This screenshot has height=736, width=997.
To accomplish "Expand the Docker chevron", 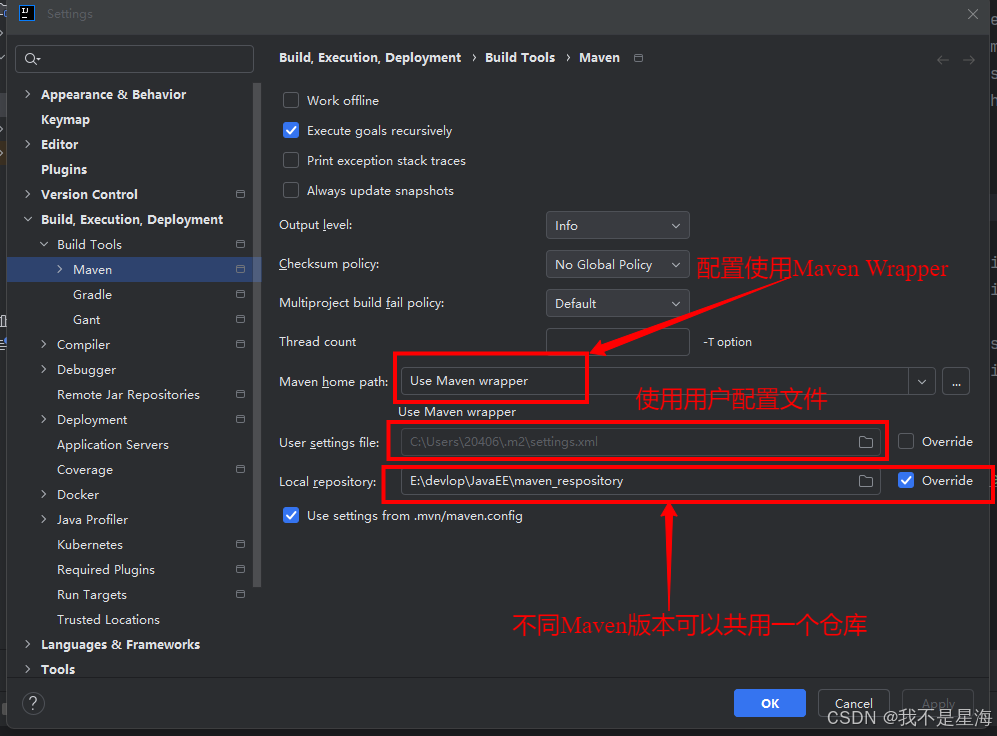I will click(44, 494).
